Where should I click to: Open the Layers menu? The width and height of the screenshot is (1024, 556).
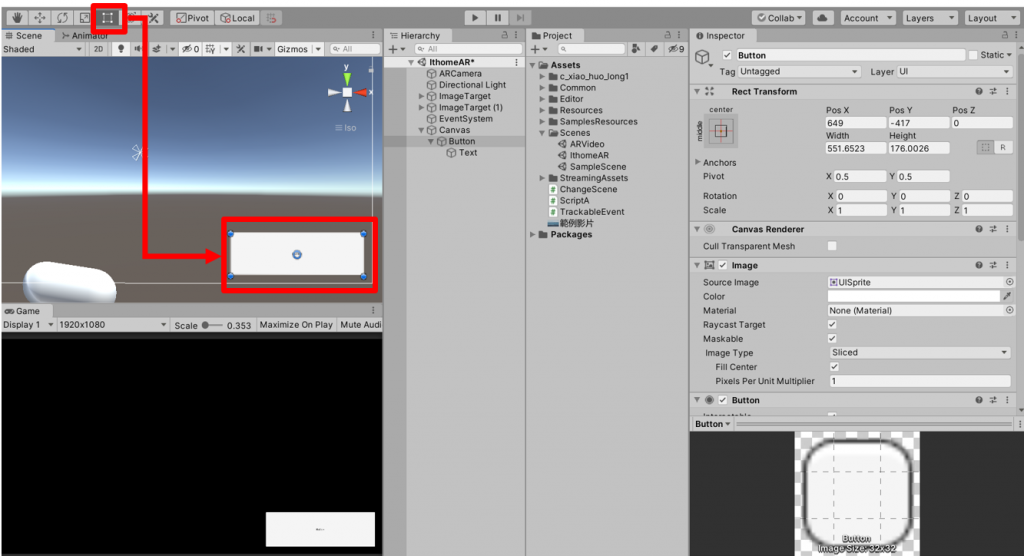click(x=930, y=18)
